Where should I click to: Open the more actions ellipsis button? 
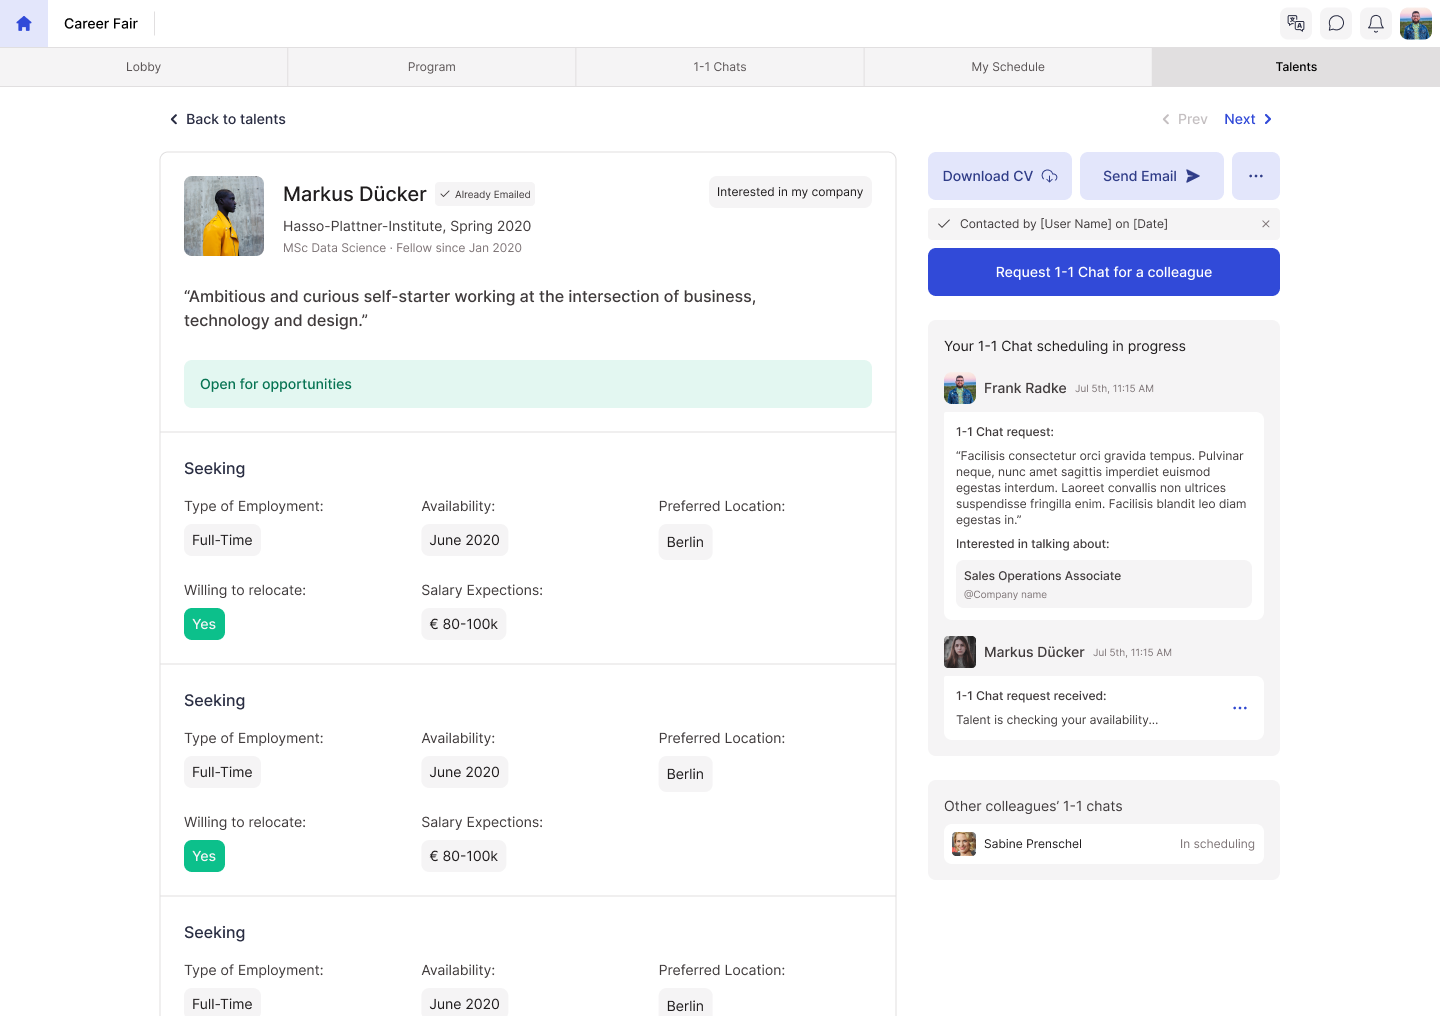[x=1256, y=176]
